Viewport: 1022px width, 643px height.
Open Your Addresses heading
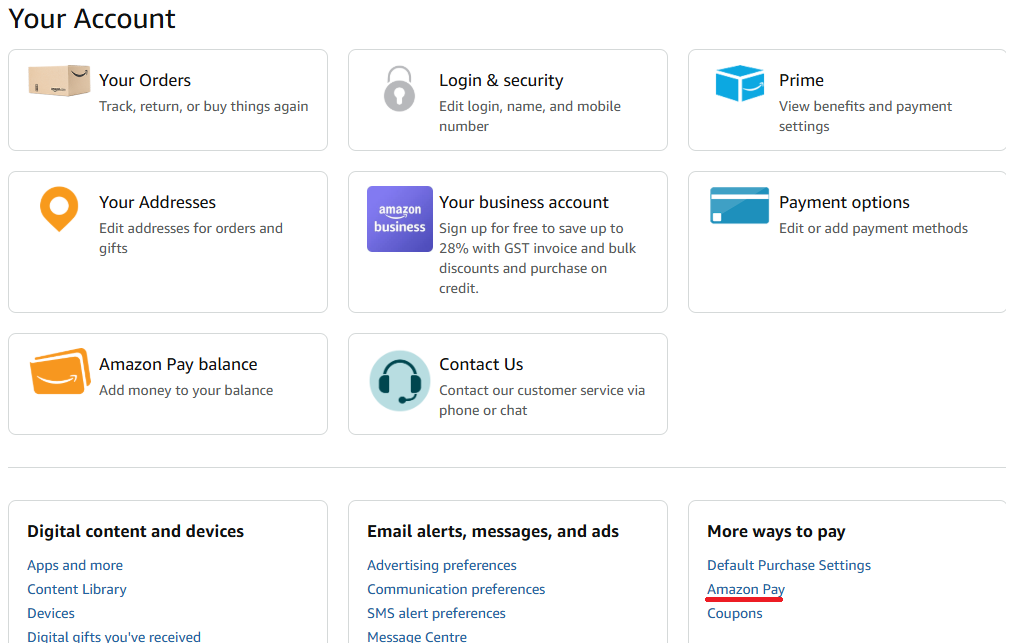click(x=157, y=202)
